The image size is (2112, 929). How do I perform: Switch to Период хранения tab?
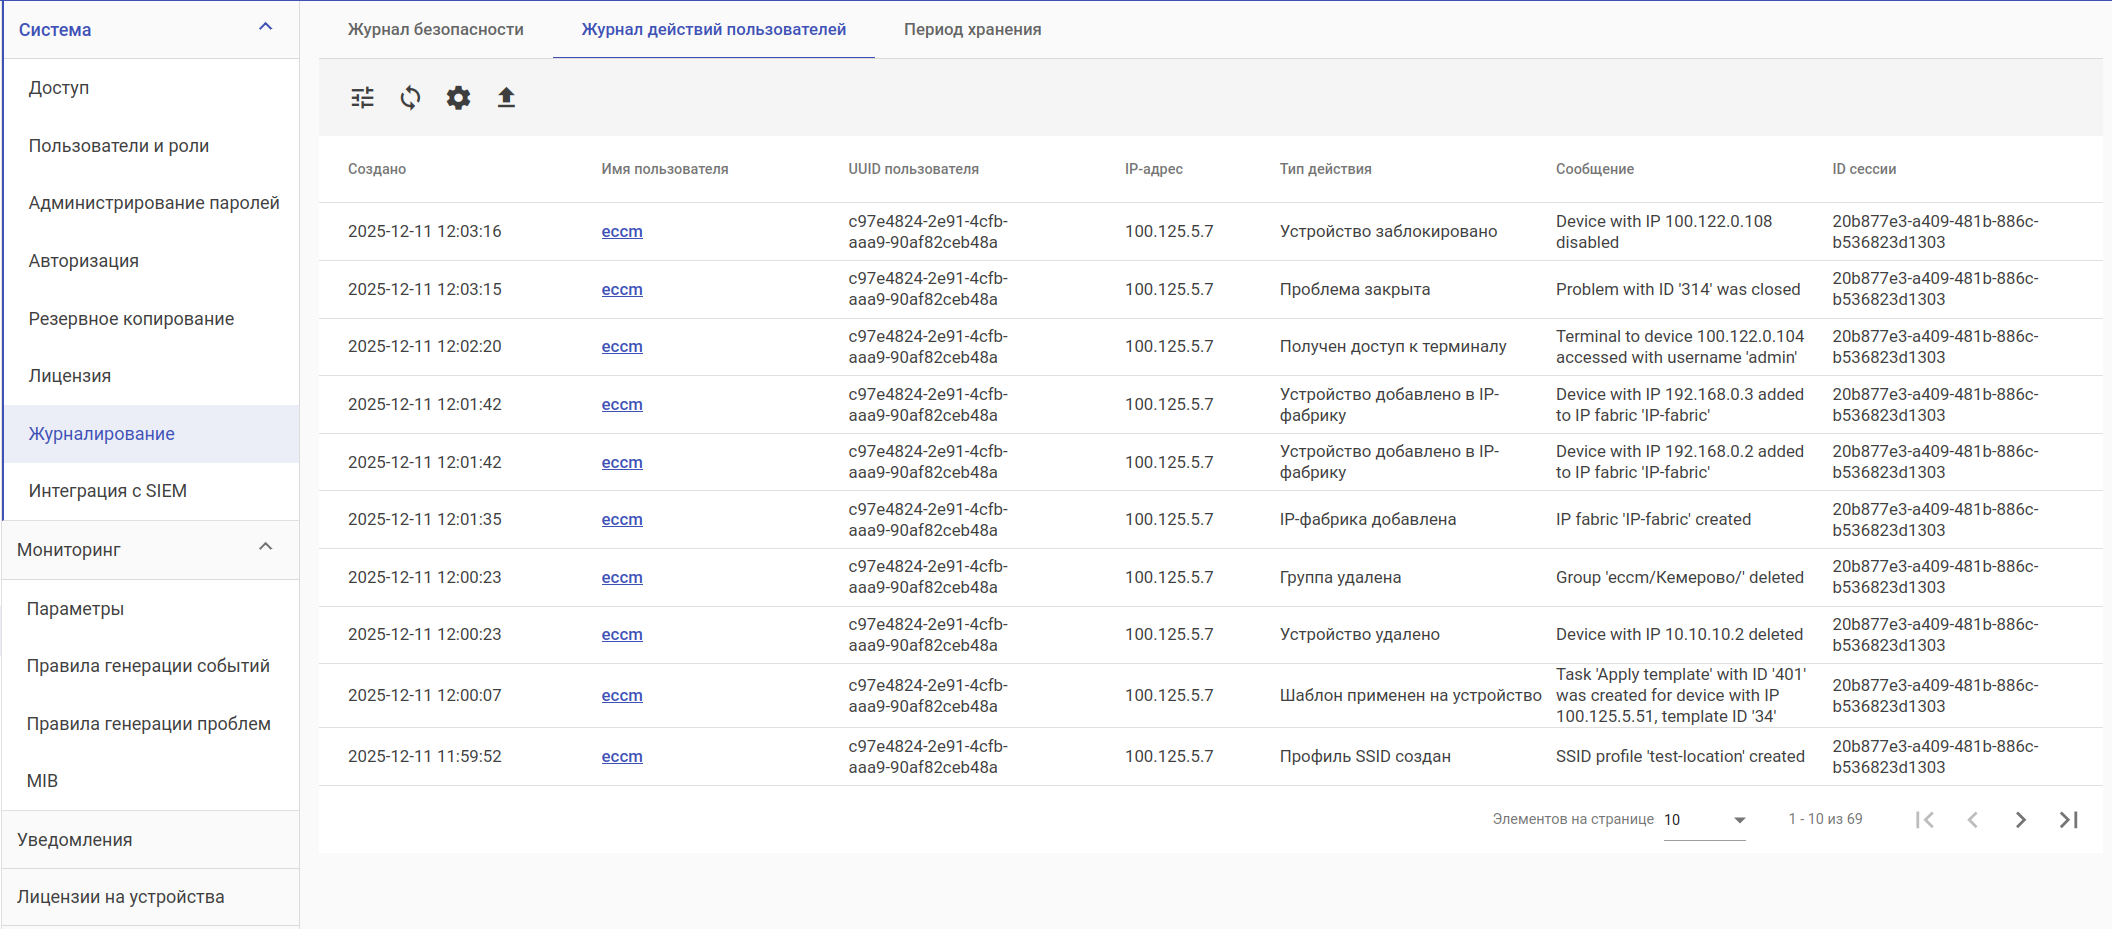click(x=972, y=30)
